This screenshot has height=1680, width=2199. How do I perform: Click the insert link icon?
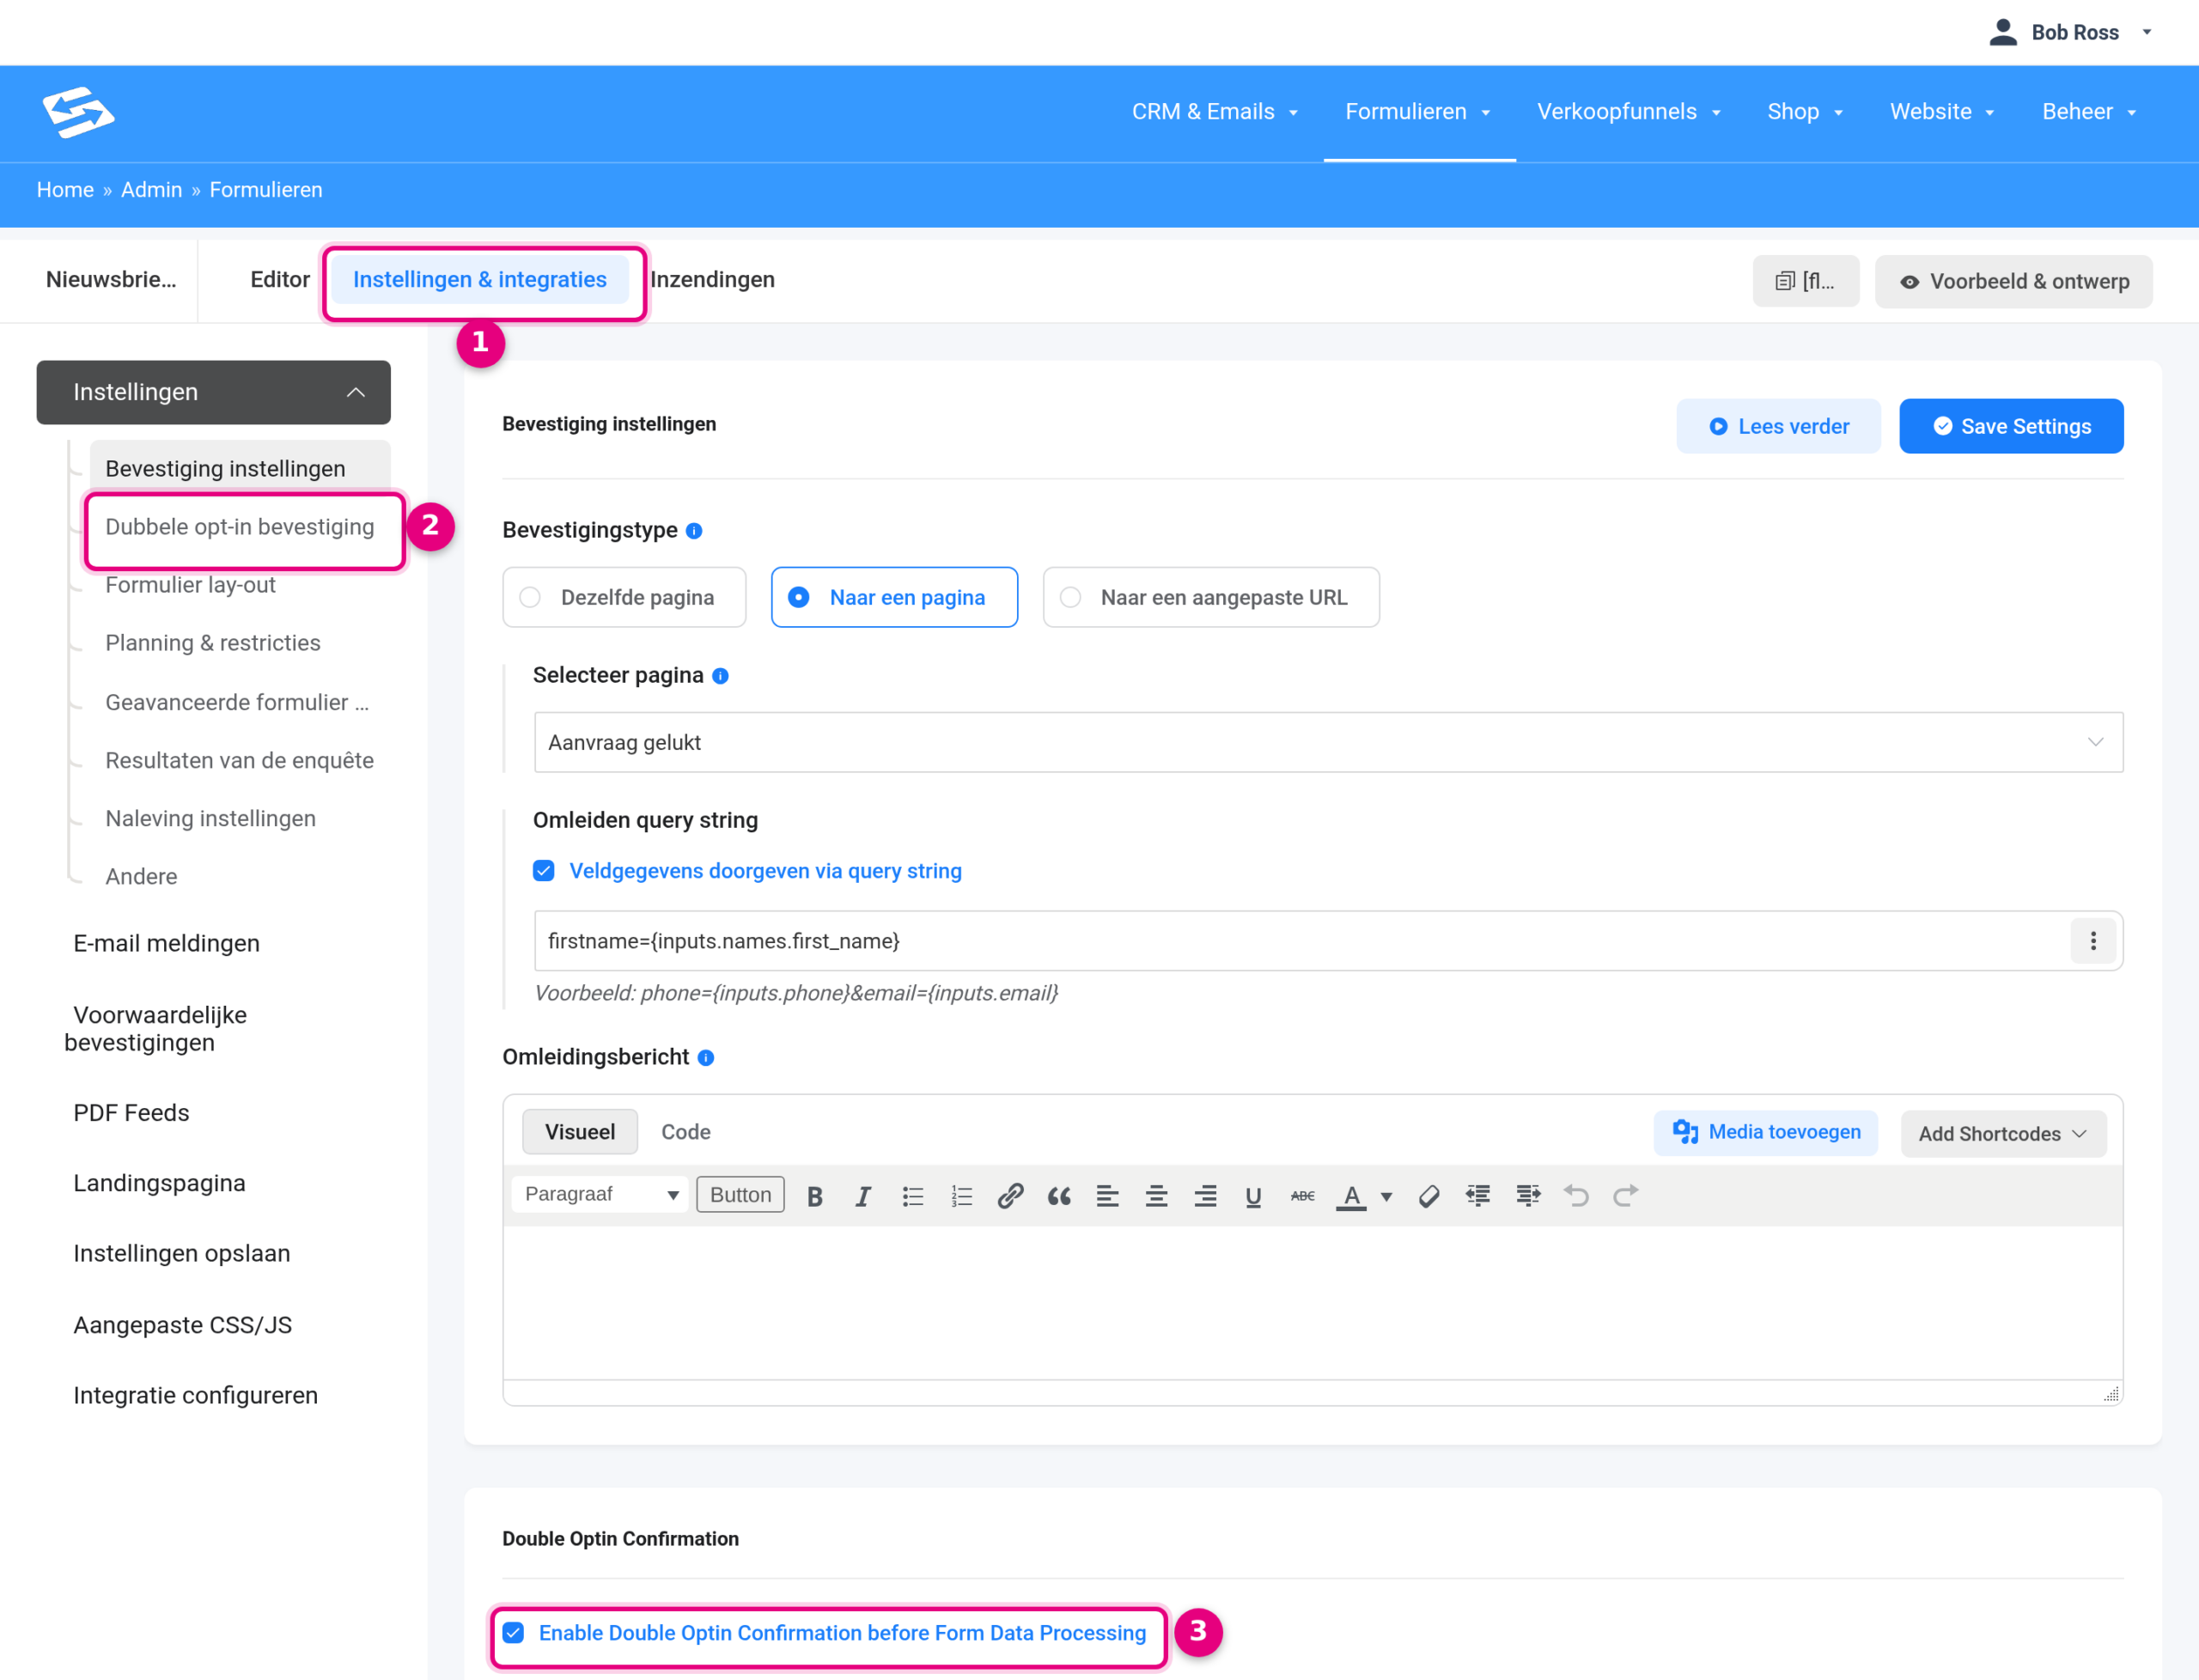coord(1010,1196)
